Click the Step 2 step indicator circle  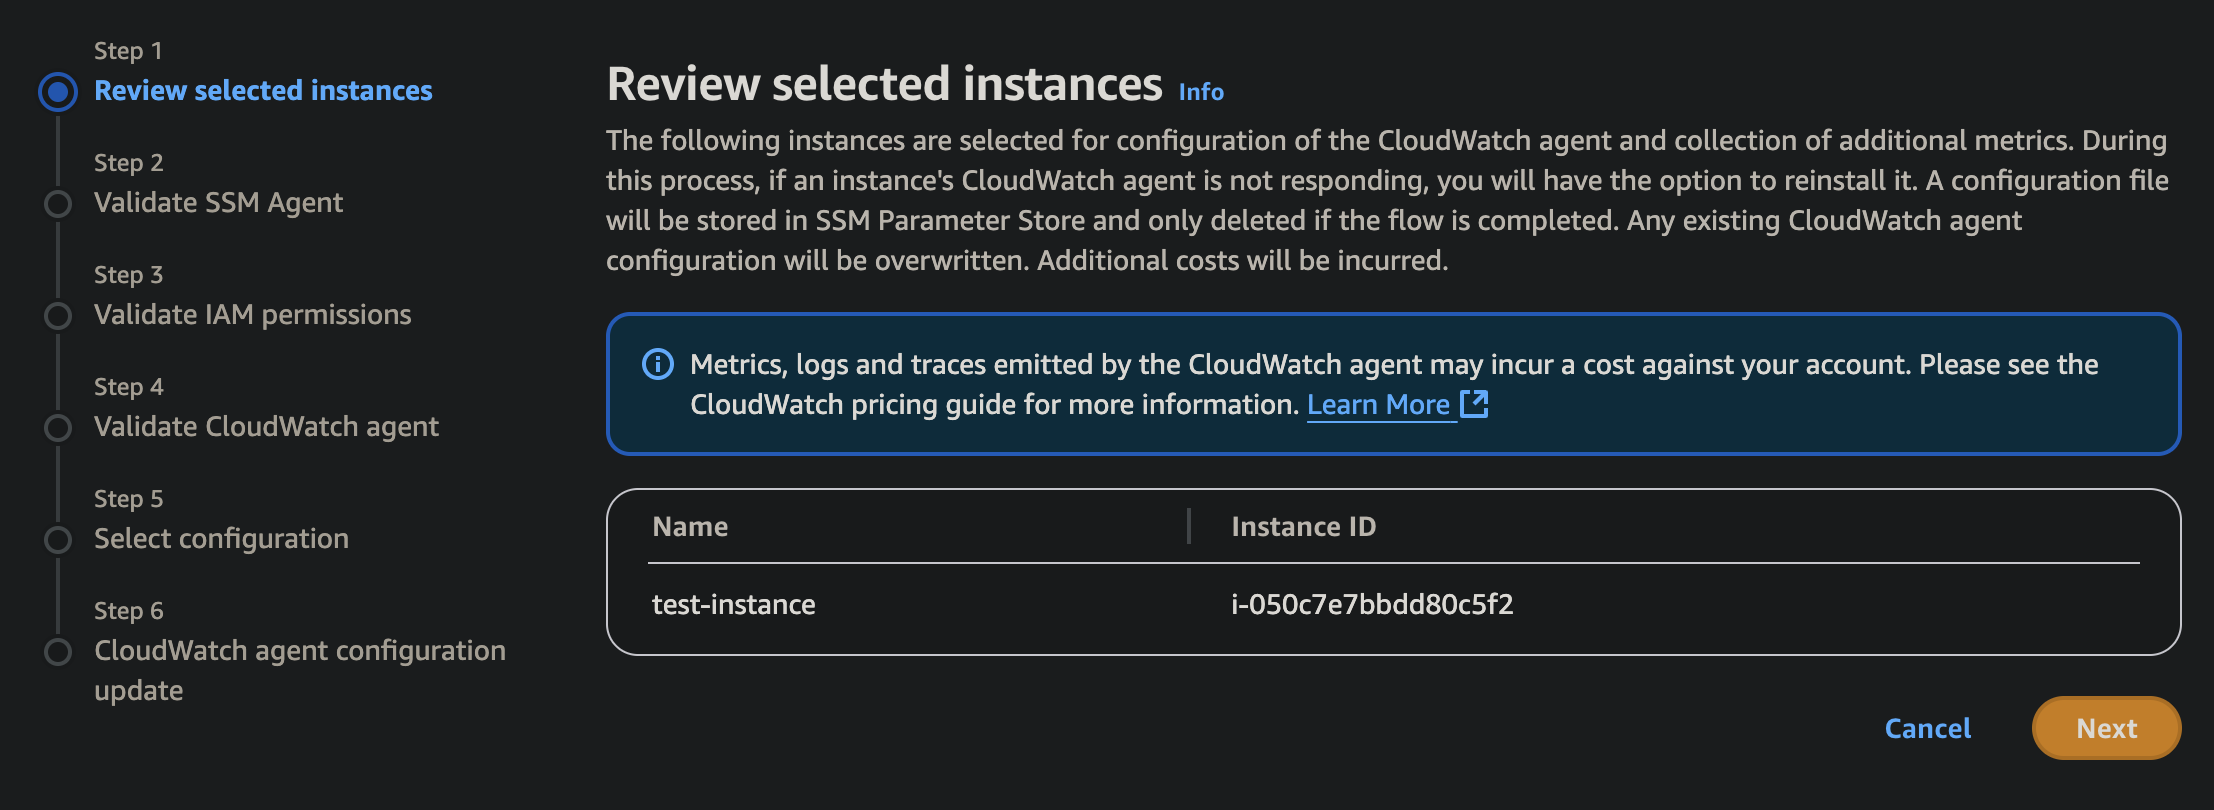click(58, 204)
